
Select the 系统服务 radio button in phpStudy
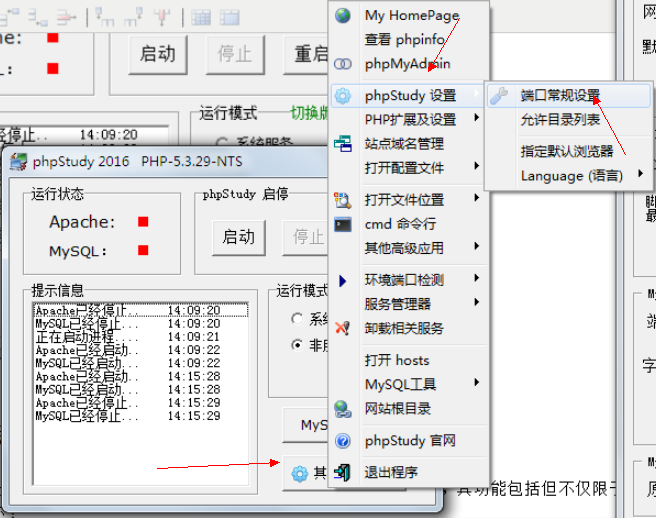(x=297, y=319)
